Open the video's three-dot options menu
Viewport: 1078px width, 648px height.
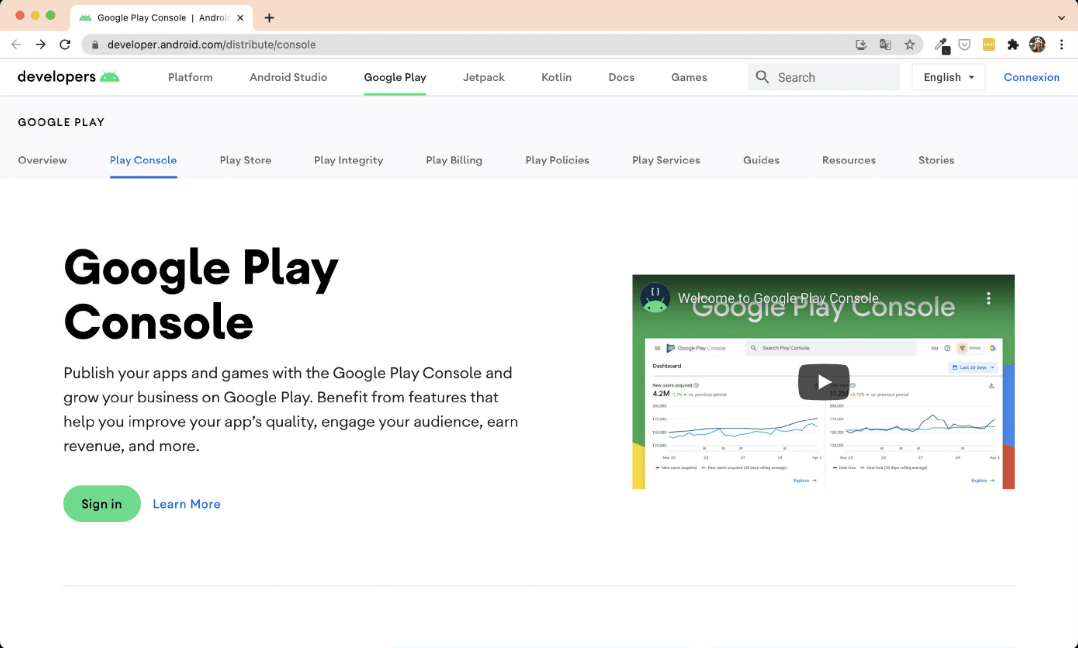click(988, 298)
